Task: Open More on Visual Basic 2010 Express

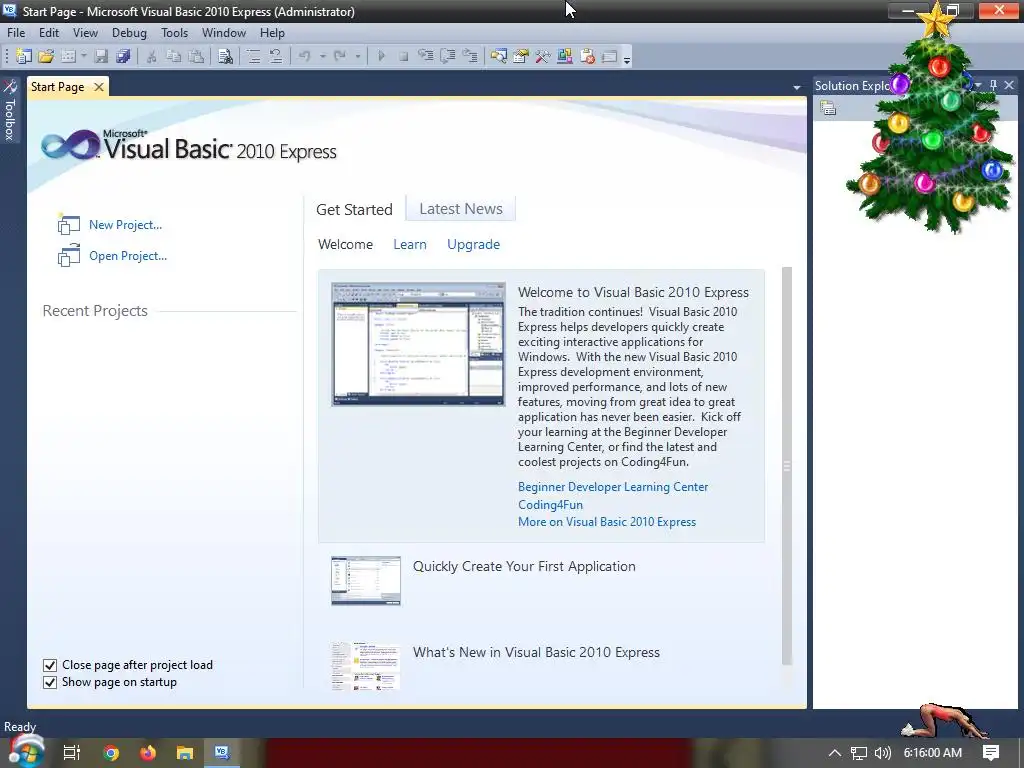Action: tap(607, 522)
